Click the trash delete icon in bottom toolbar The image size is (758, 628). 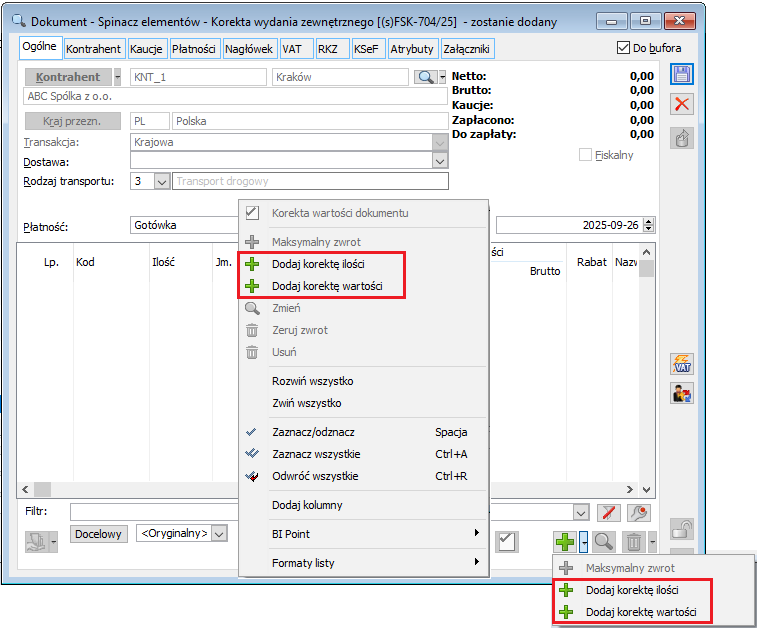pyautogui.click(x=633, y=542)
